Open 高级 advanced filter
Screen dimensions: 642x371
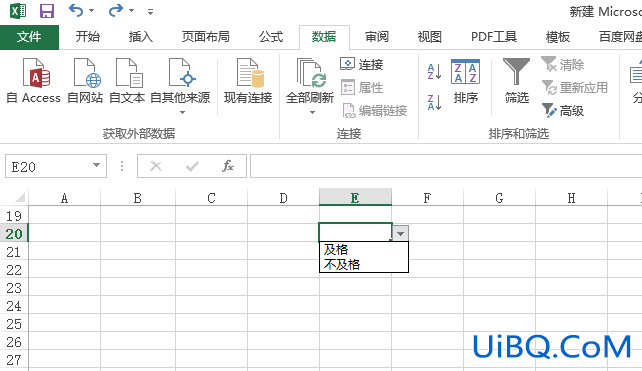click(x=563, y=111)
